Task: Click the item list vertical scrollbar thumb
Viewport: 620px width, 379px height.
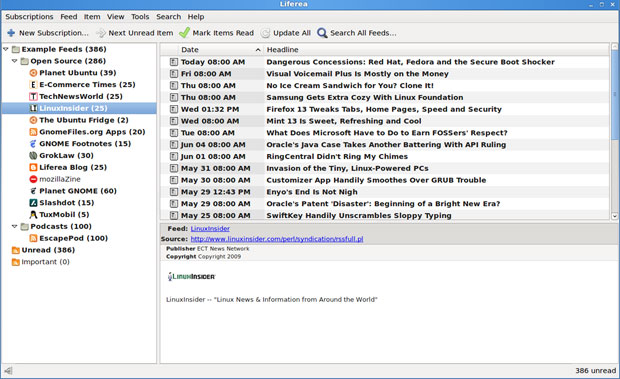Action: pos(614,94)
